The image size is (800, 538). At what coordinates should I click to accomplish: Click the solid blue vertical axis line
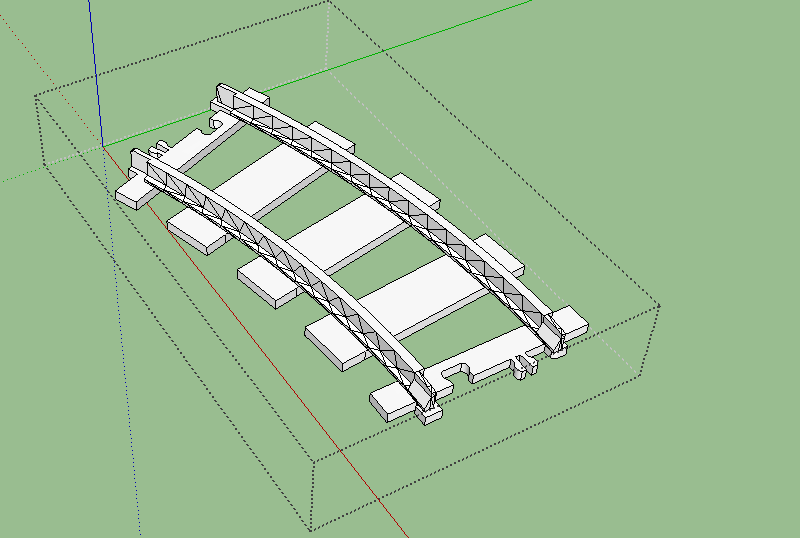(96, 74)
